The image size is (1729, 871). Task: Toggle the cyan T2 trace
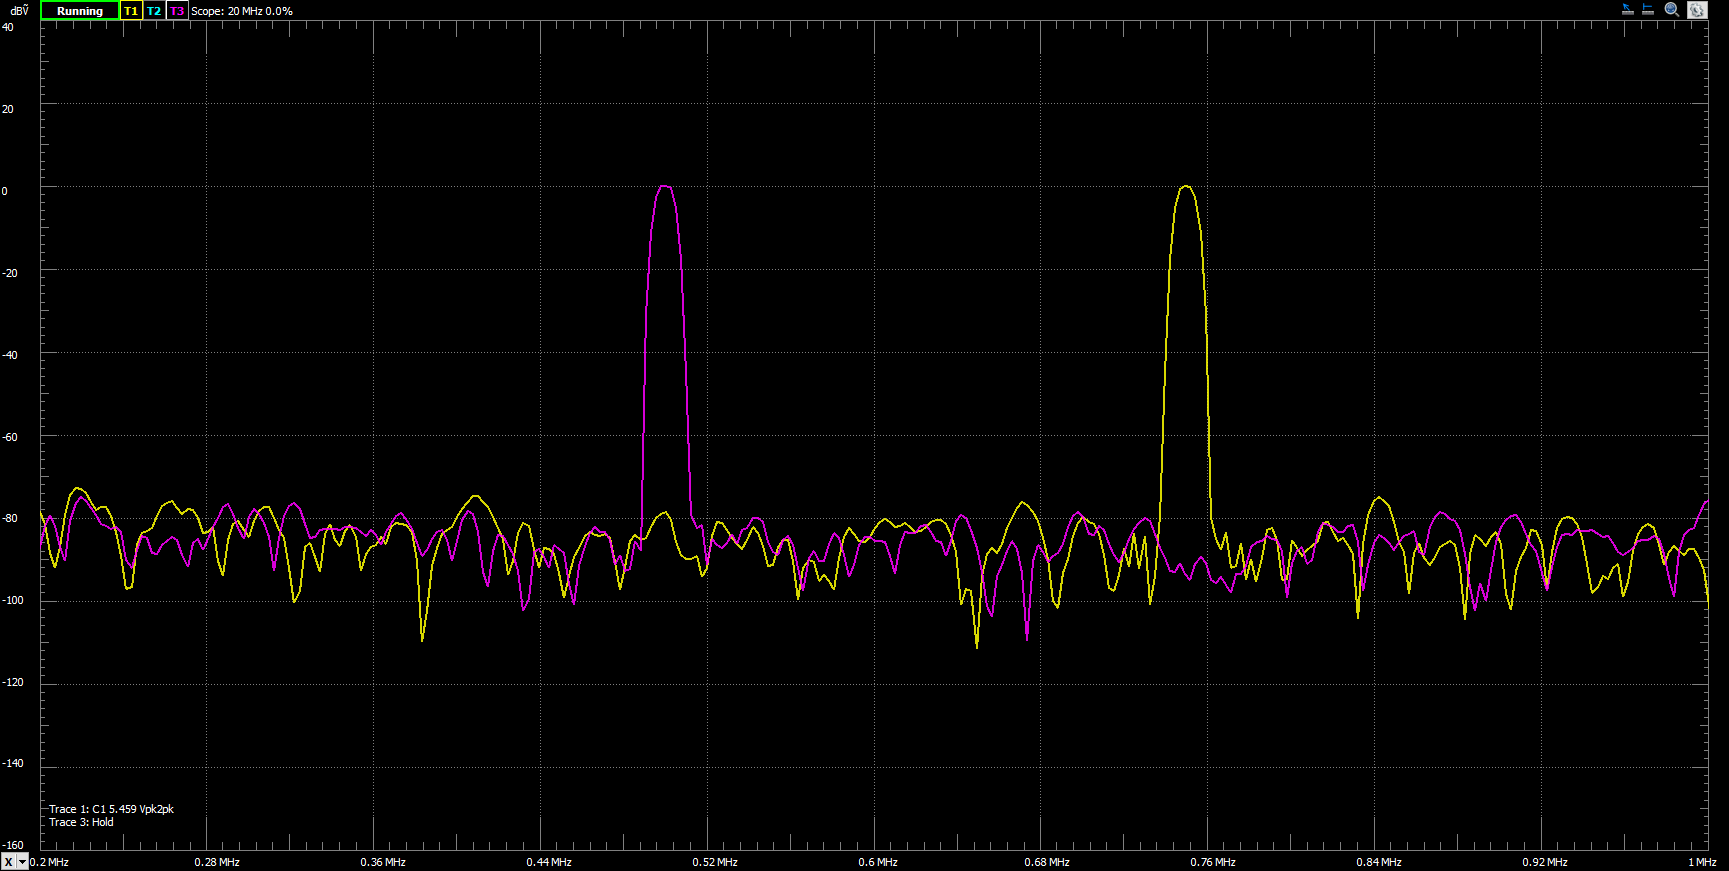point(154,11)
